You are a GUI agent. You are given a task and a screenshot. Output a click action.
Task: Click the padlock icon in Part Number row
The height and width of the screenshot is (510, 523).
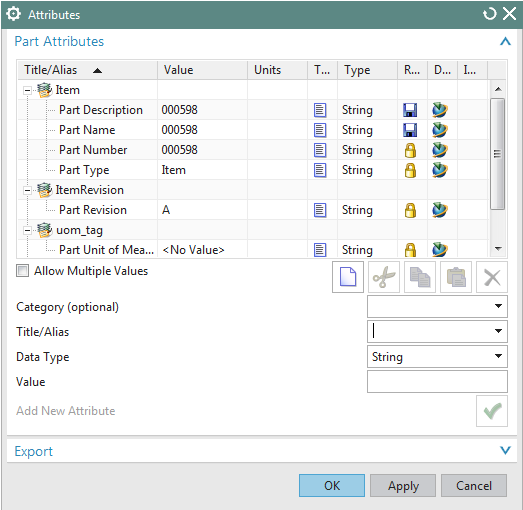(410, 150)
